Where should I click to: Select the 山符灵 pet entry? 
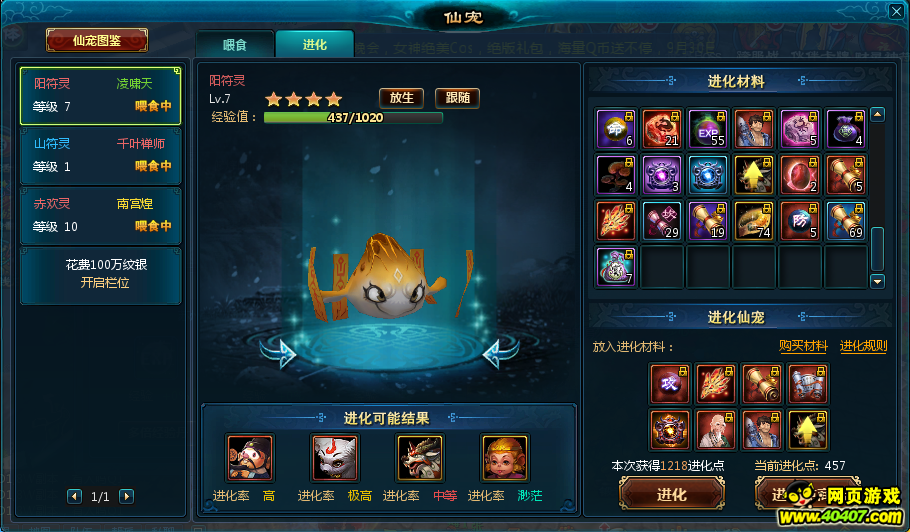pos(101,155)
